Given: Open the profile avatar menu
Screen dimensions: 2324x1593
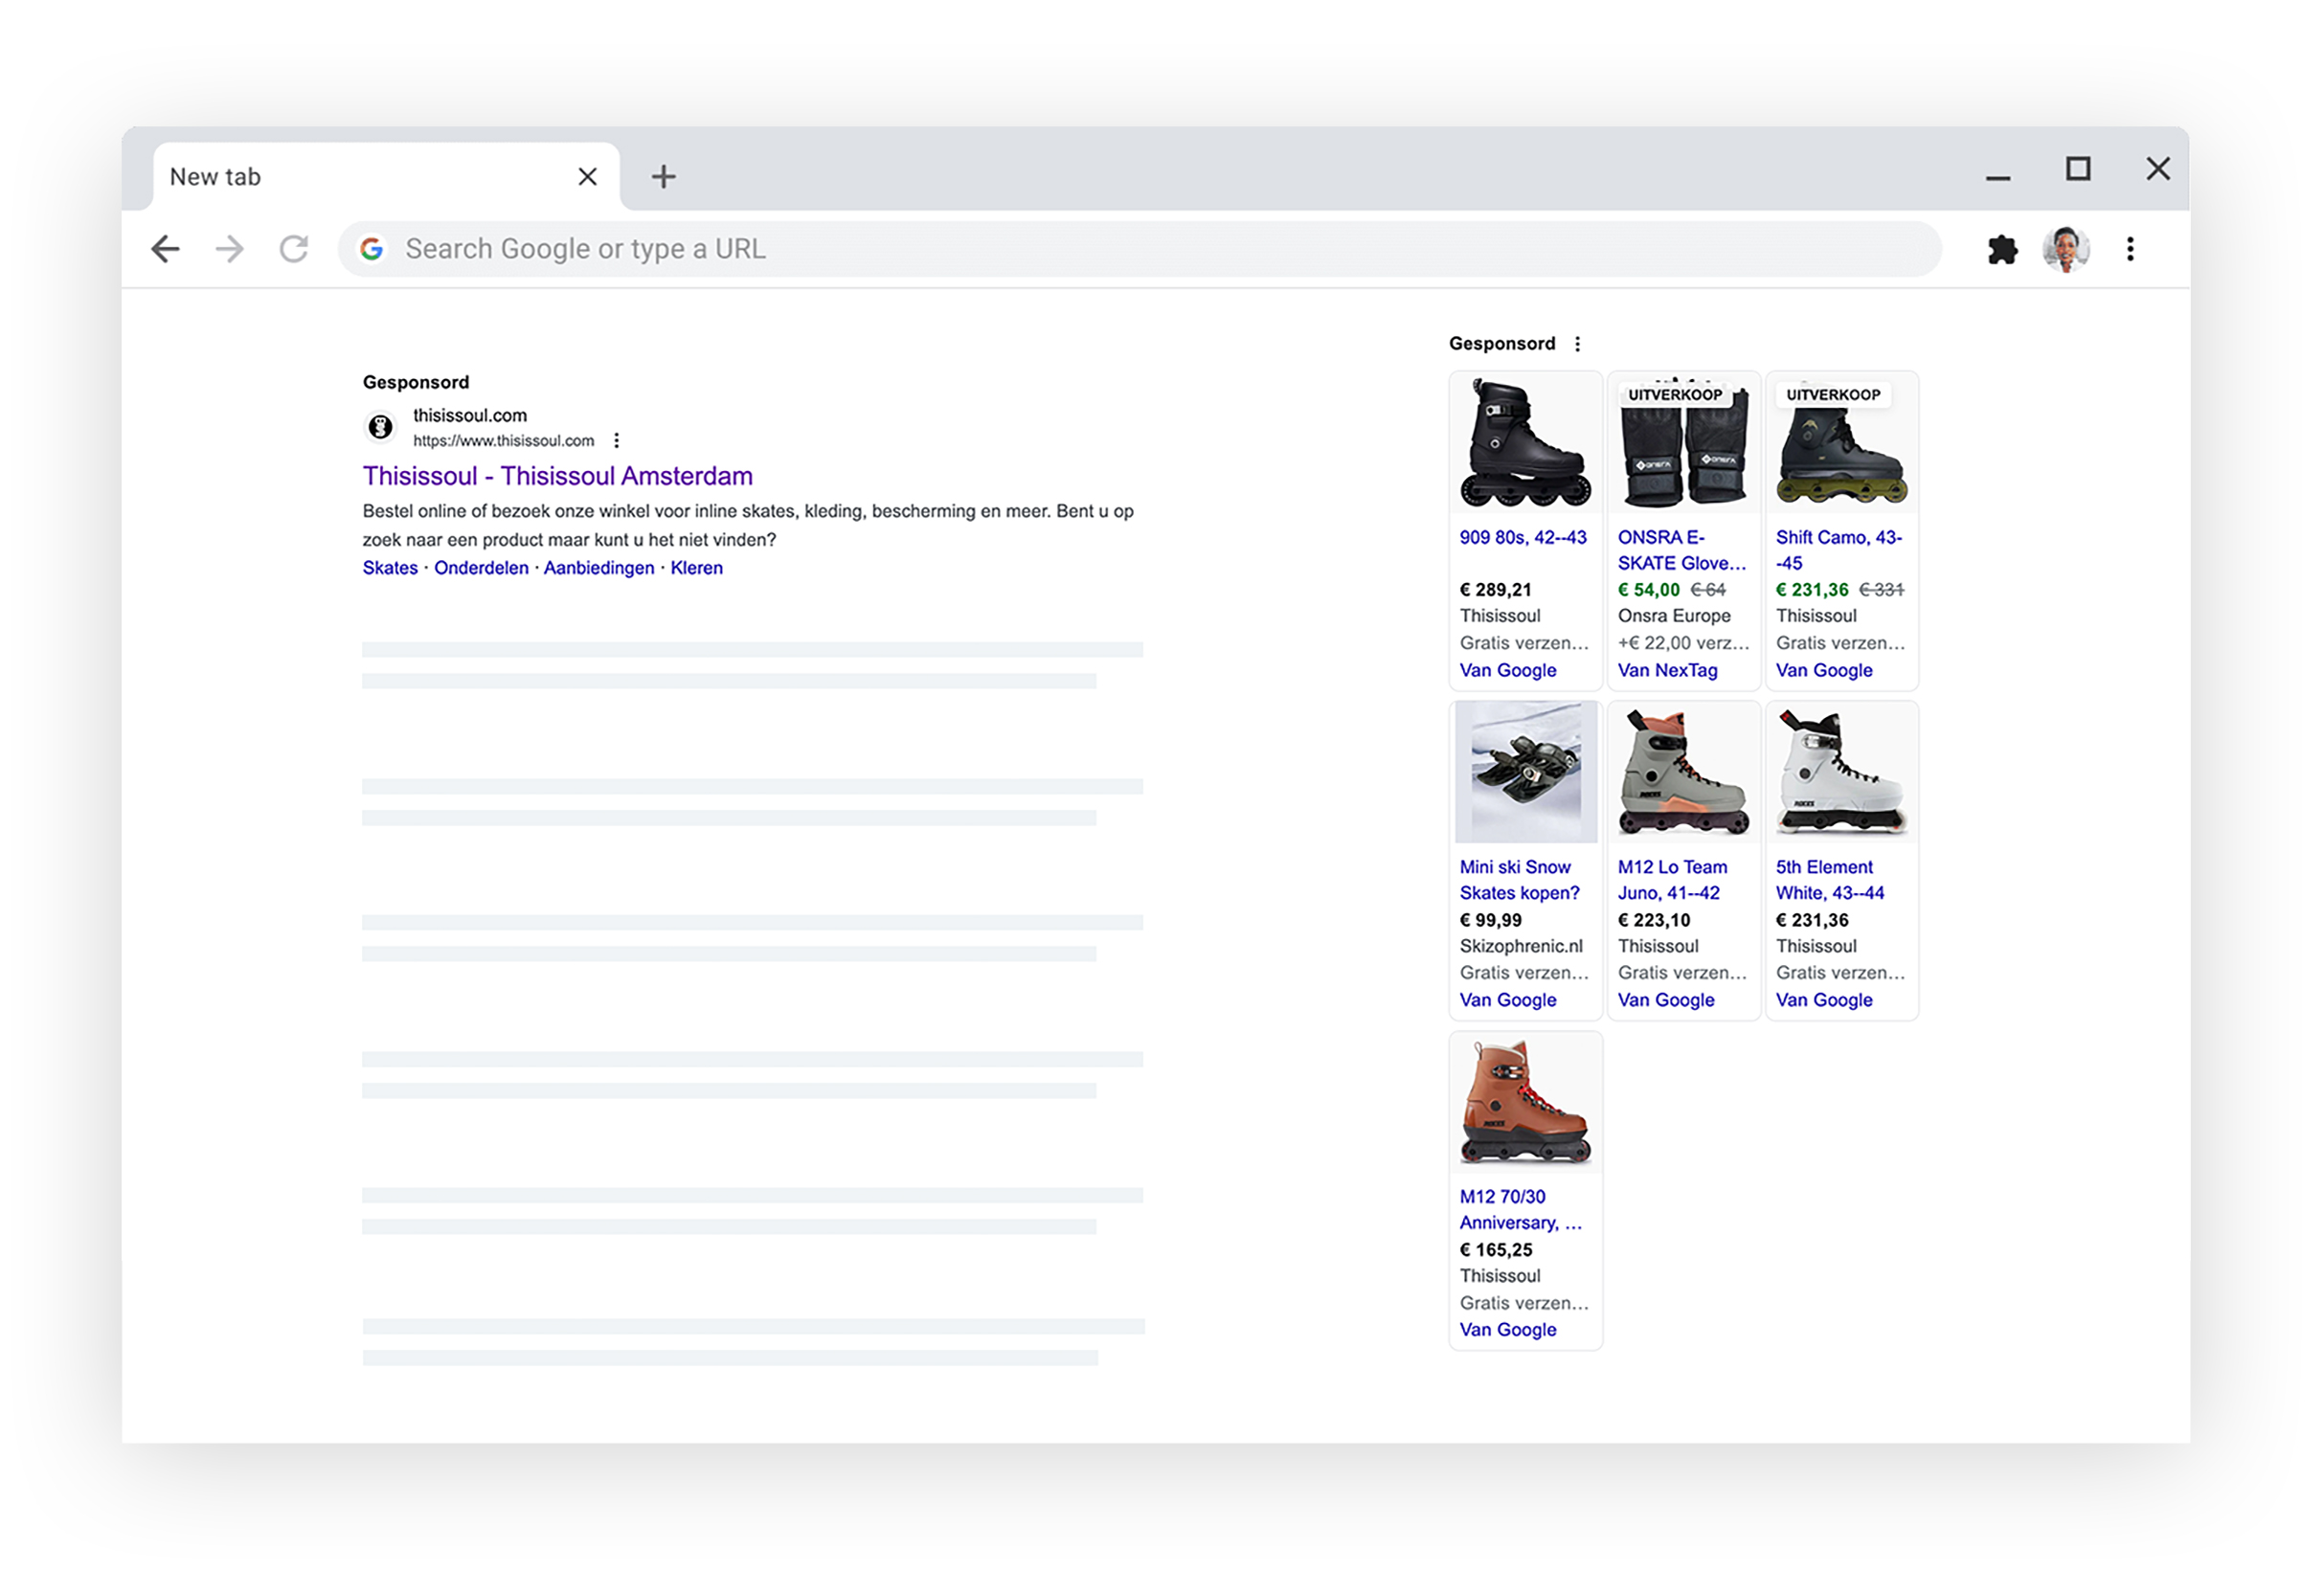Looking at the screenshot, I should tap(2066, 249).
